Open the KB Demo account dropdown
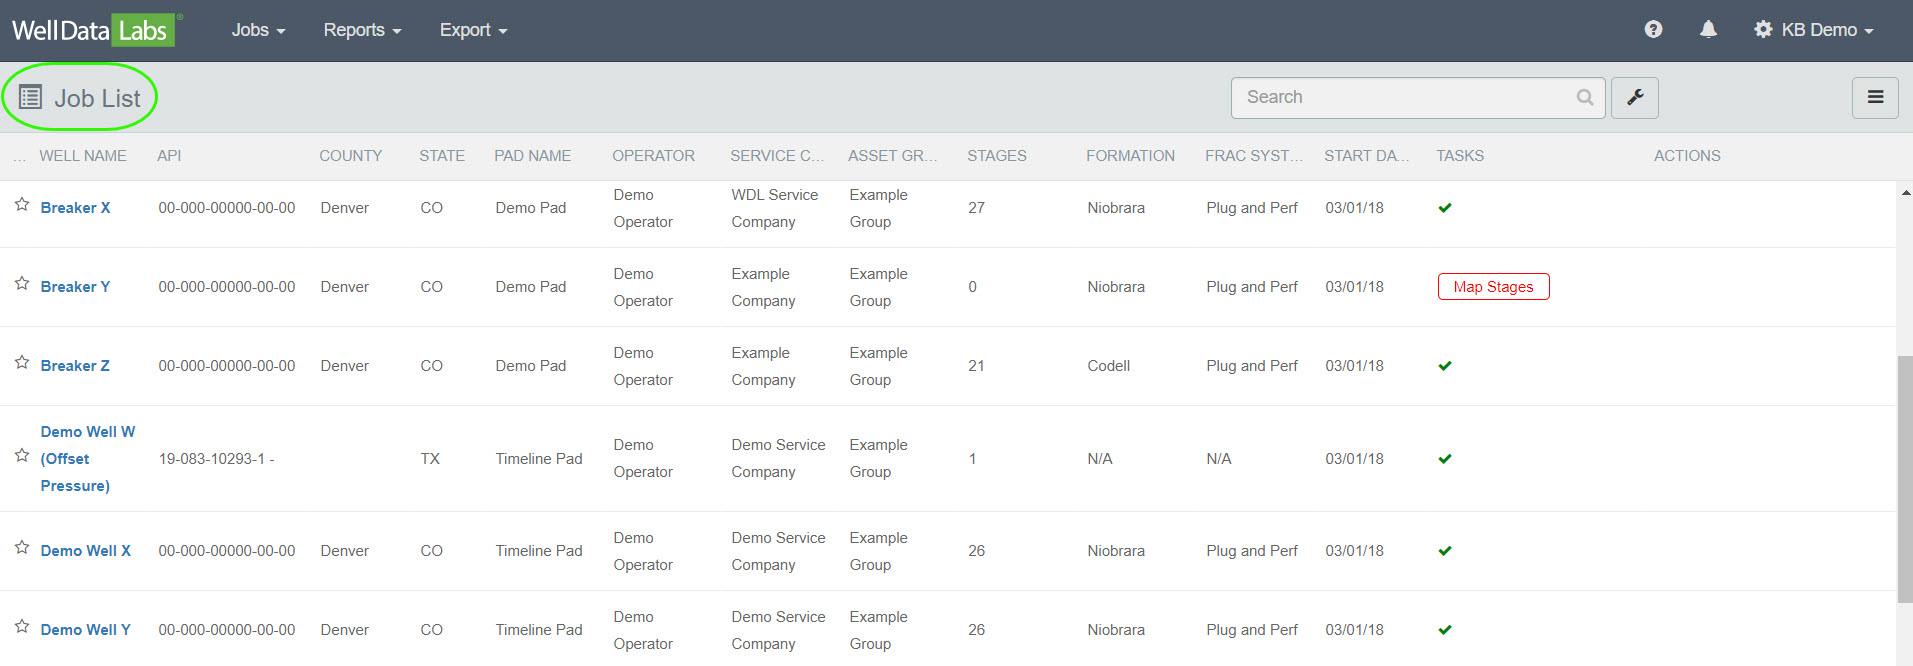The height and width of the screenshot is (666, 1913). [1814, 30]
